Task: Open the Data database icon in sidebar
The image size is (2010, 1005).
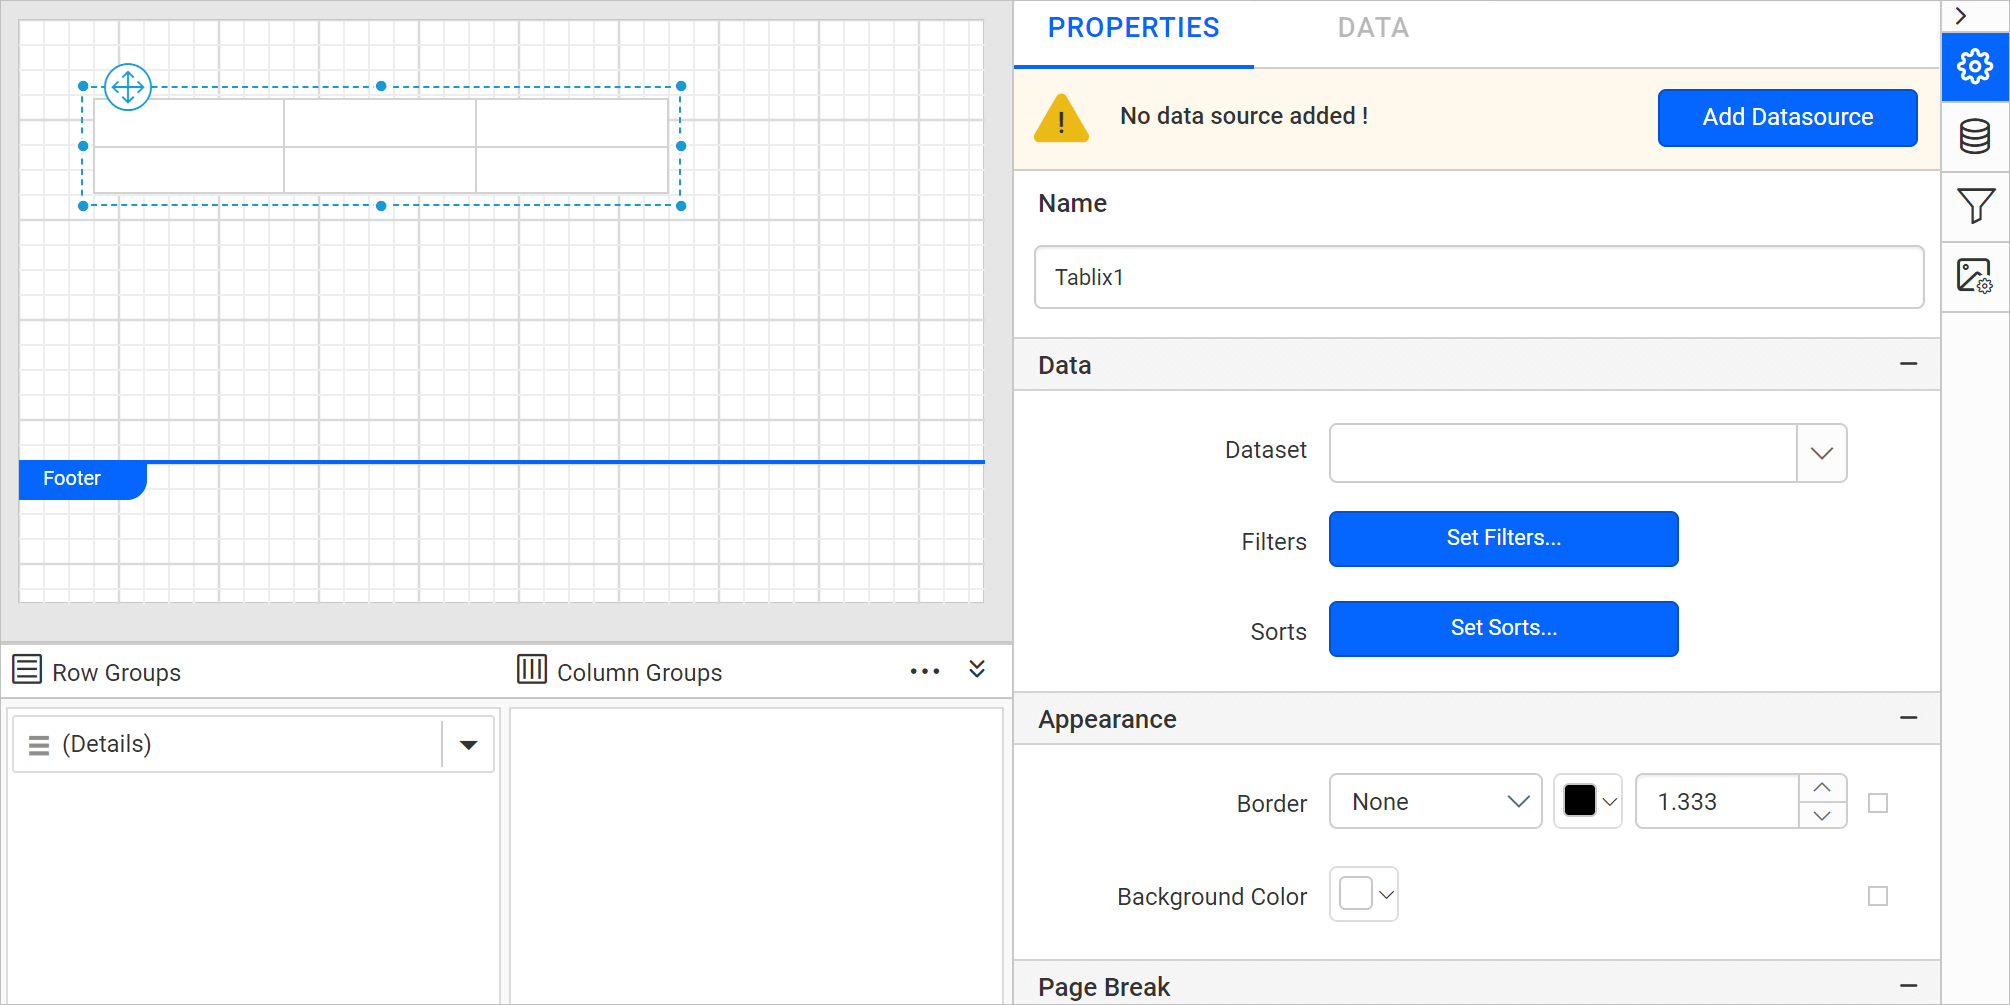Action: pos(1975,136)
